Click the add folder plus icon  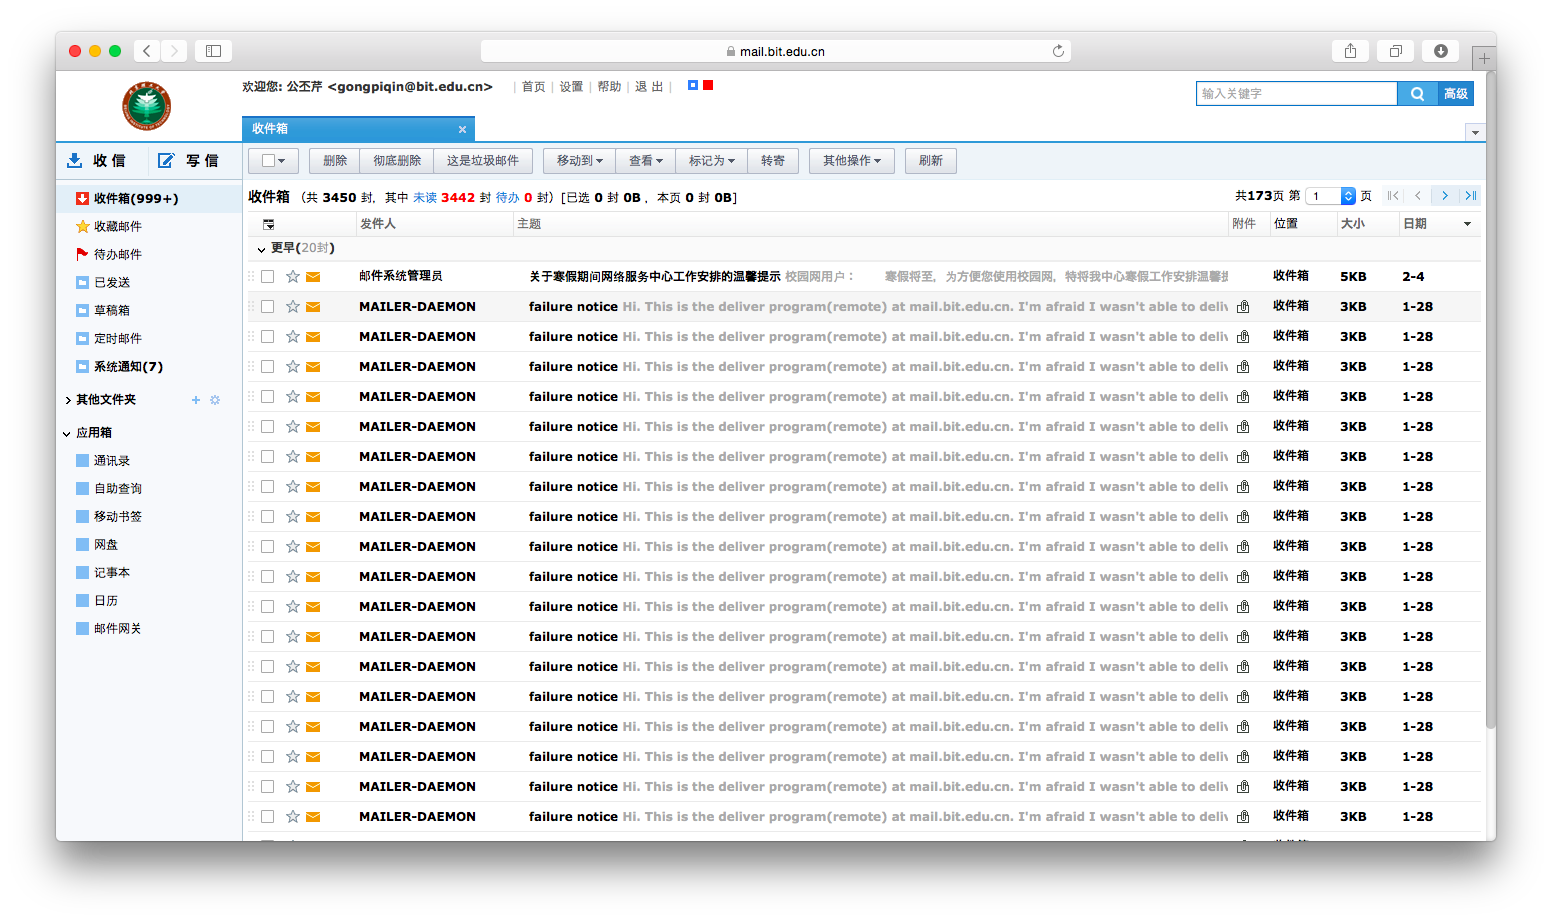[x=196, y=400]
